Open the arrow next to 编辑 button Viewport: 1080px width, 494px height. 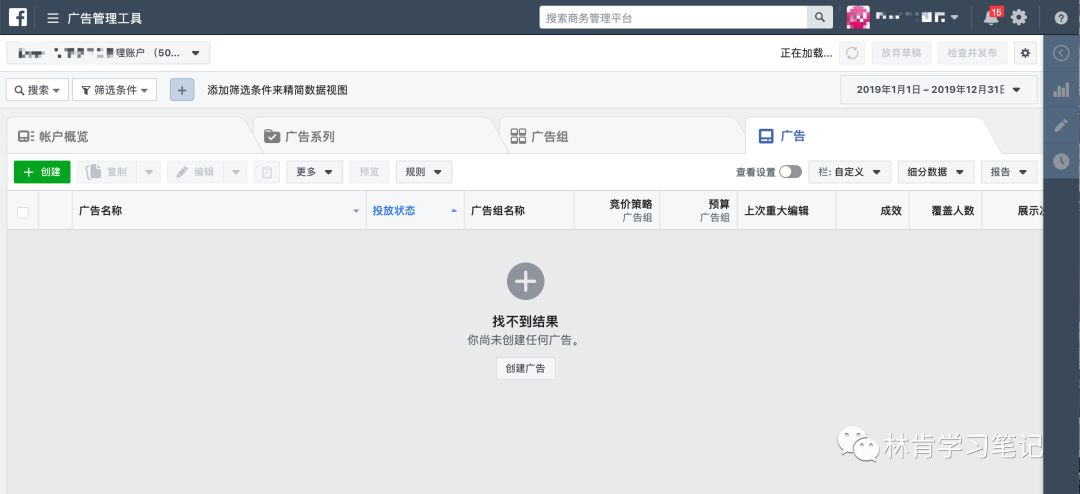(x=235, y=172)
